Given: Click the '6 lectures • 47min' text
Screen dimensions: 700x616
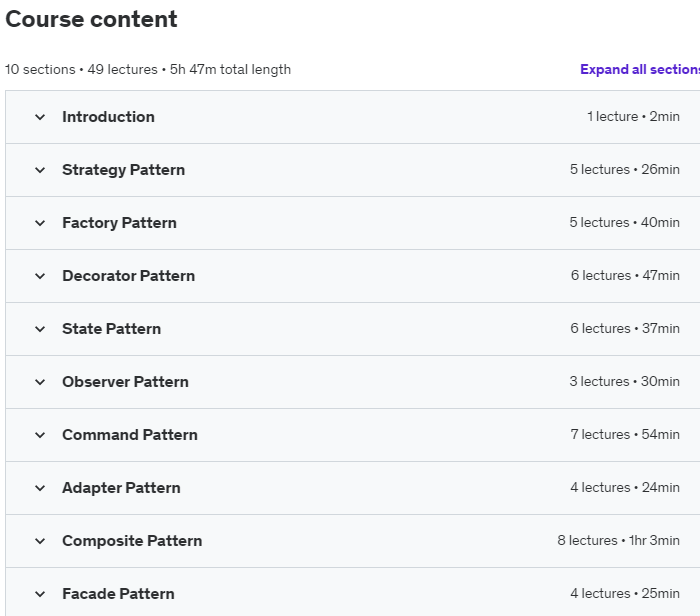Looking at the screenshot, I should point(625,275).
